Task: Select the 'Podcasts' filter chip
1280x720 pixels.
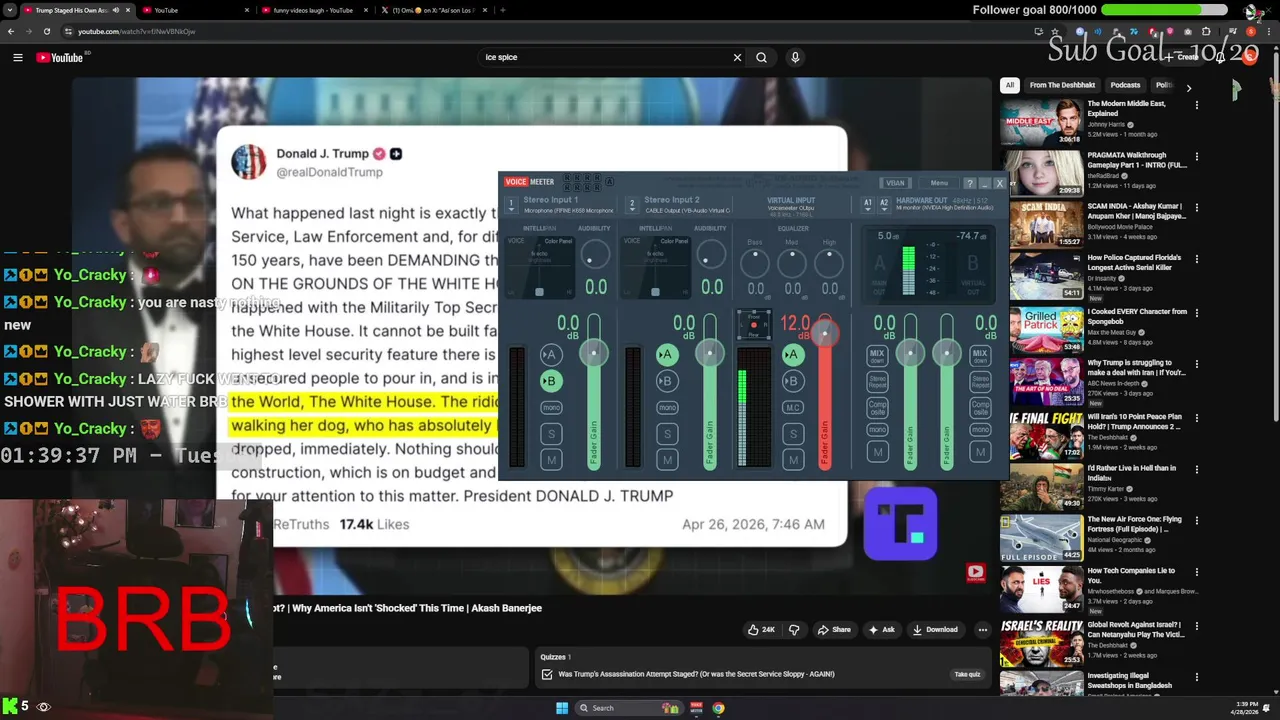Action: [x=1125, y=85]
